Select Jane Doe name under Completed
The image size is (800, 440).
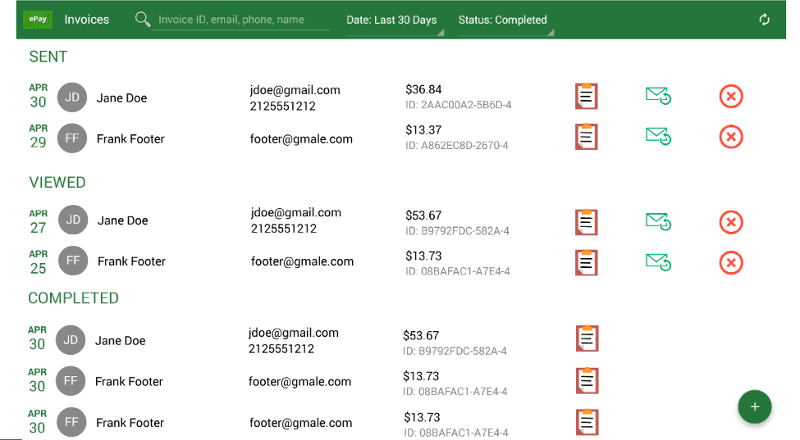click(120, 340)
